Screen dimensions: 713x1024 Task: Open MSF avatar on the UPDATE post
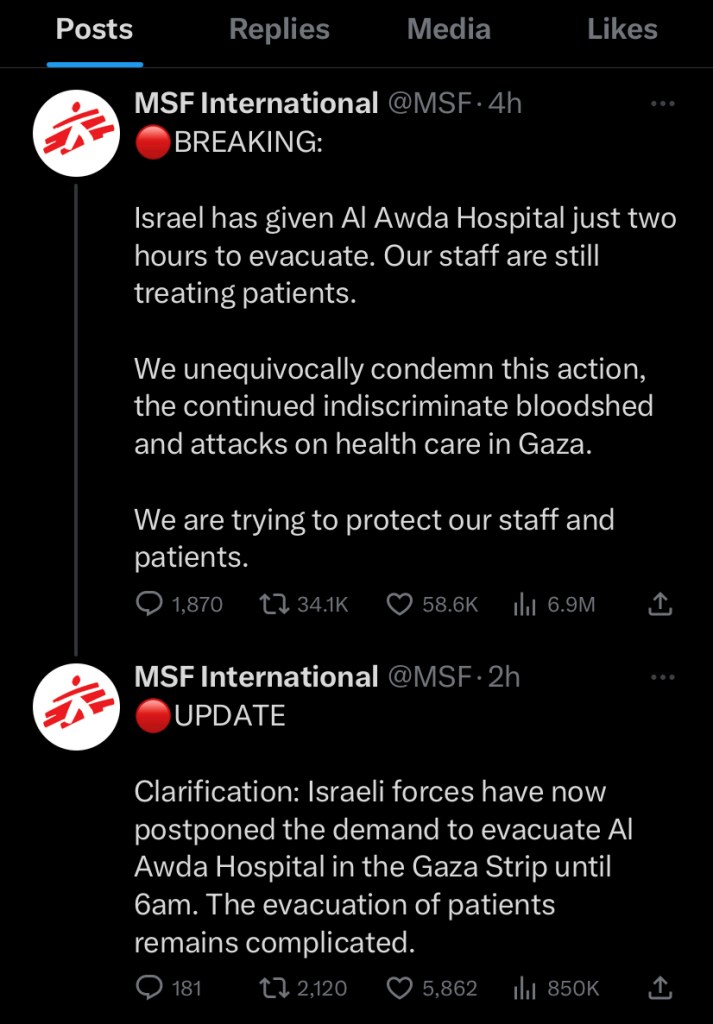click(76, 707)
